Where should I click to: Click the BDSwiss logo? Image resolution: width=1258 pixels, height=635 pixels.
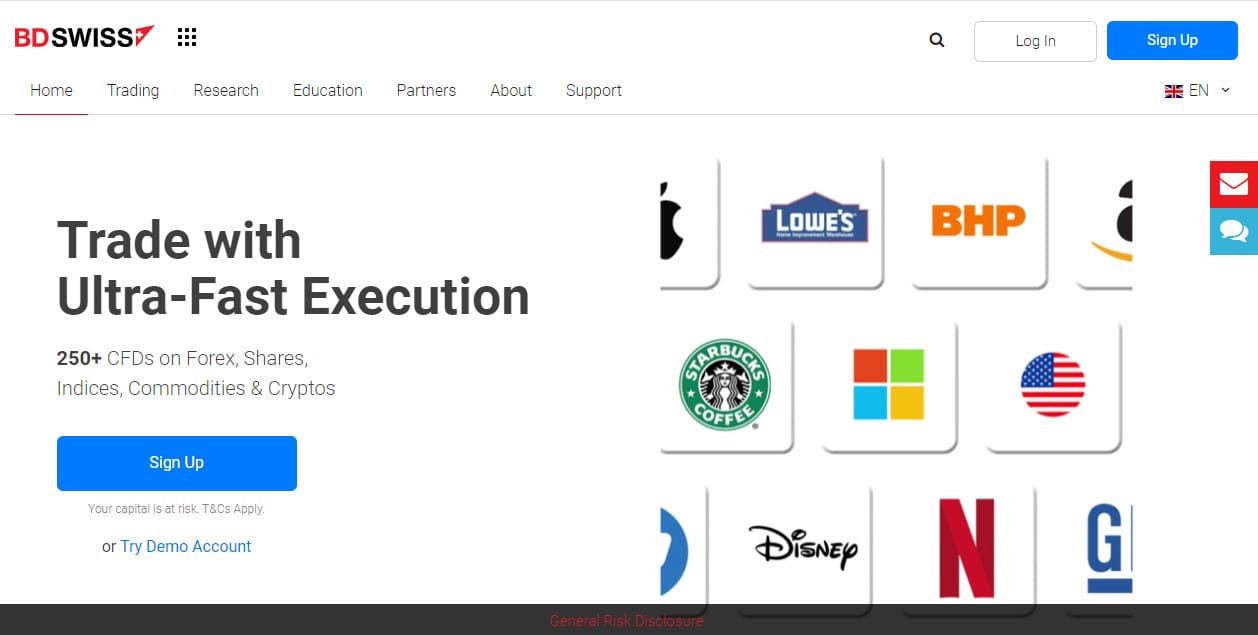[x=84, y=38]
